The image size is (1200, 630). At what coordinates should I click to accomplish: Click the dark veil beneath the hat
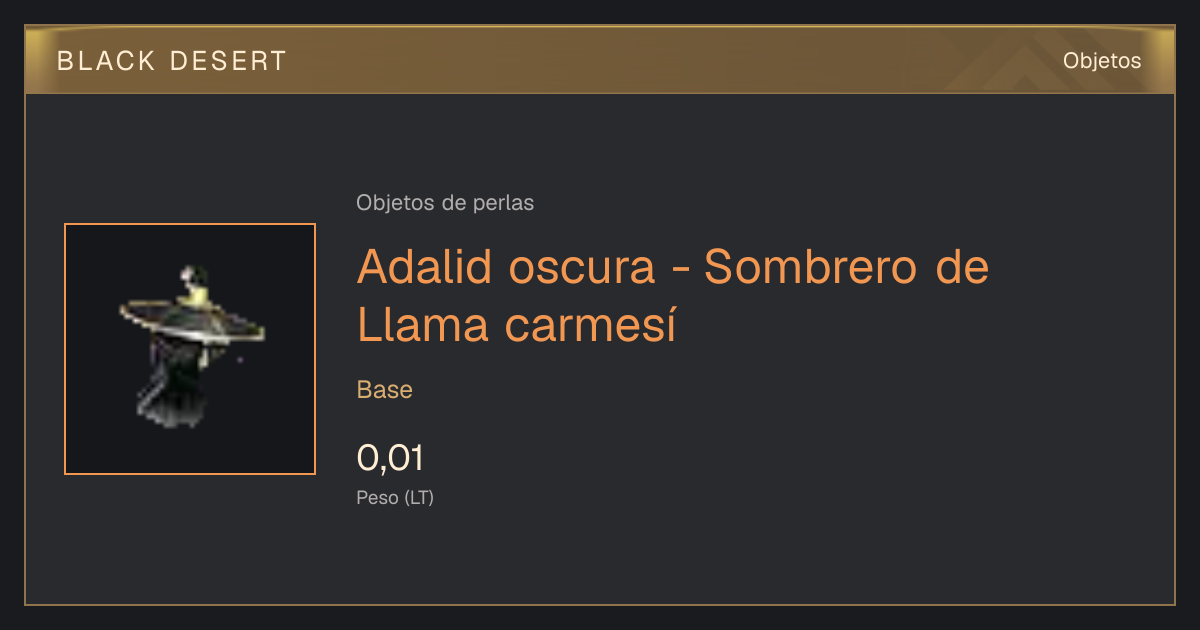click(x=182, y=385)
